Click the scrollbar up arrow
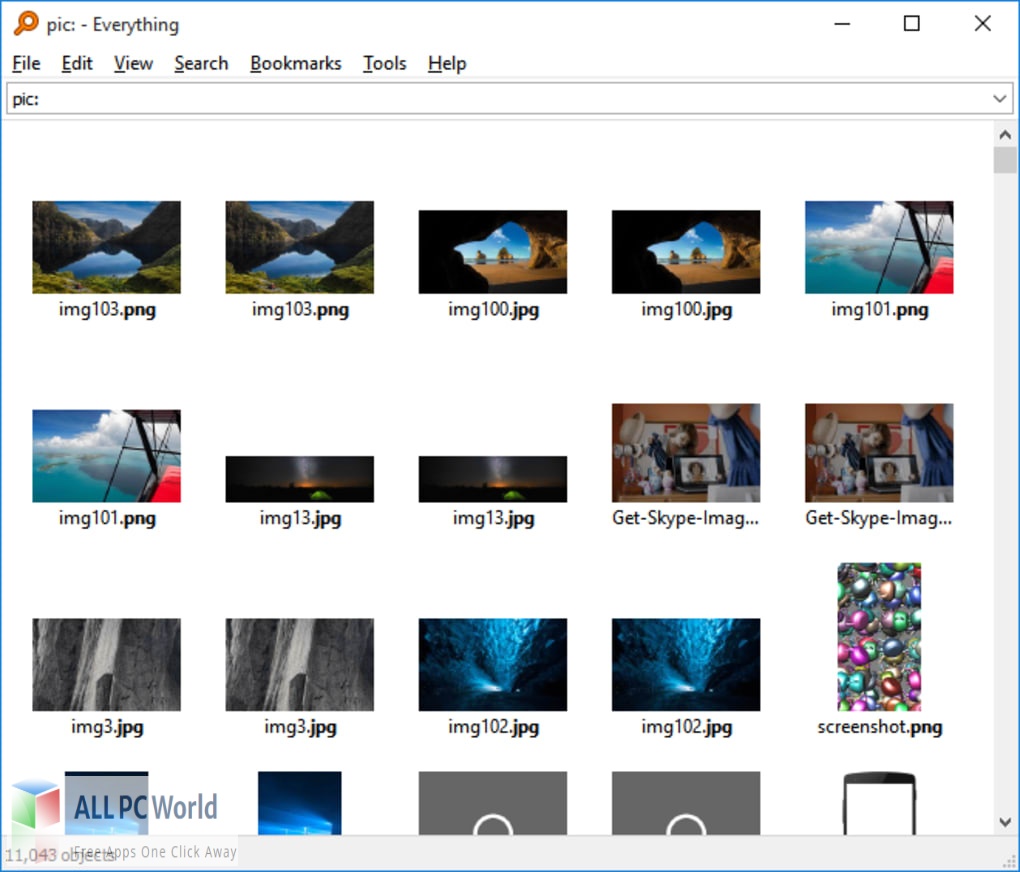 pyautogui.click(x=1005, y=134)
